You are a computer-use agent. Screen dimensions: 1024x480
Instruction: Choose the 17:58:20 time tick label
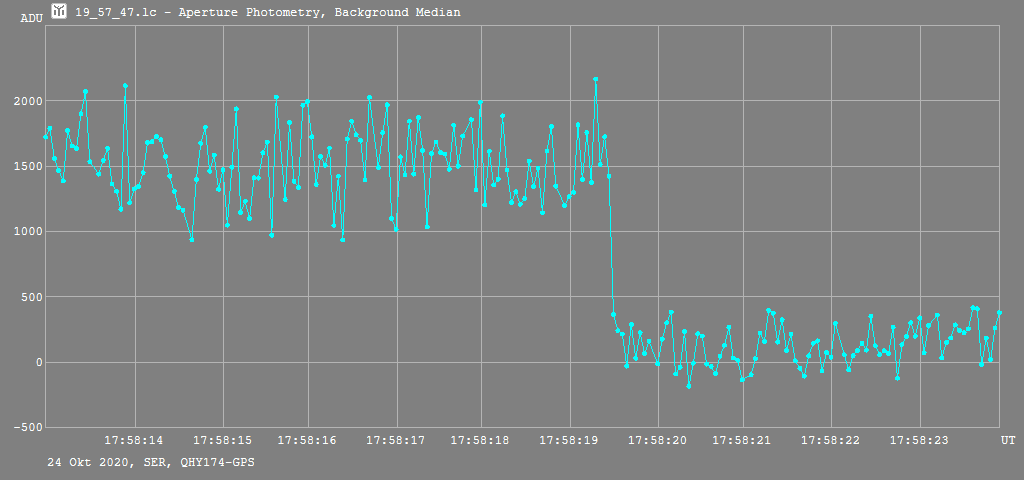(657, 440)
